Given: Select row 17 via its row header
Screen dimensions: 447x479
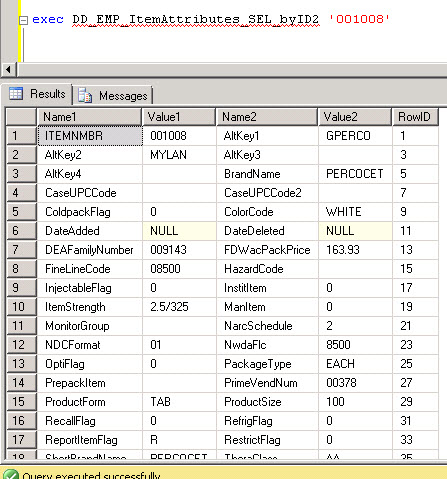Looking at the screenshot, I should point(21,440).
